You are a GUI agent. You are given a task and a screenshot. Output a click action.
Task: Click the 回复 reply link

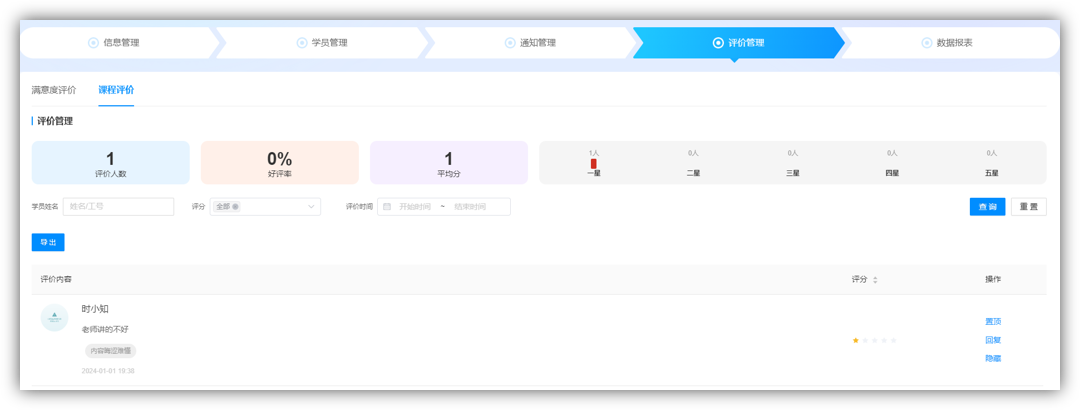tap(993, 340)
